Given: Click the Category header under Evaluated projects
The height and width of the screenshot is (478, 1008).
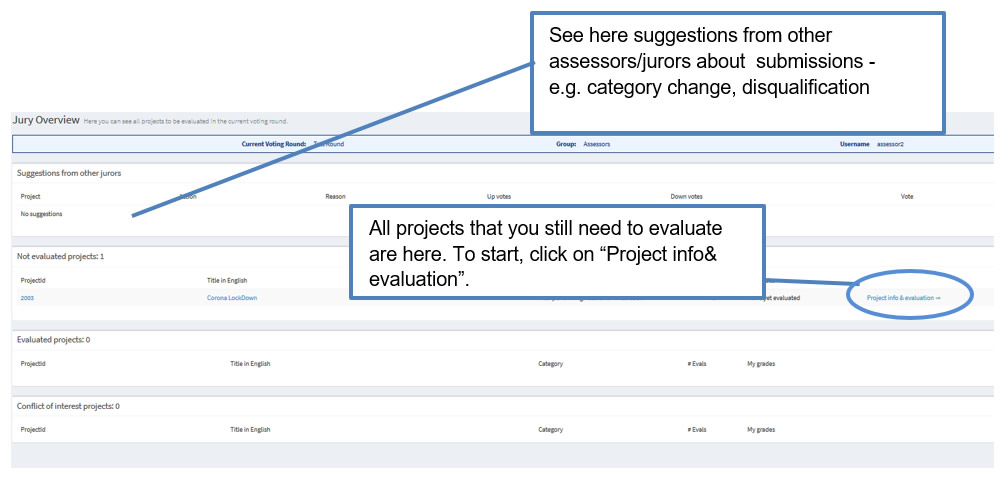Looking at the screenshot, I should pos(550,364).
